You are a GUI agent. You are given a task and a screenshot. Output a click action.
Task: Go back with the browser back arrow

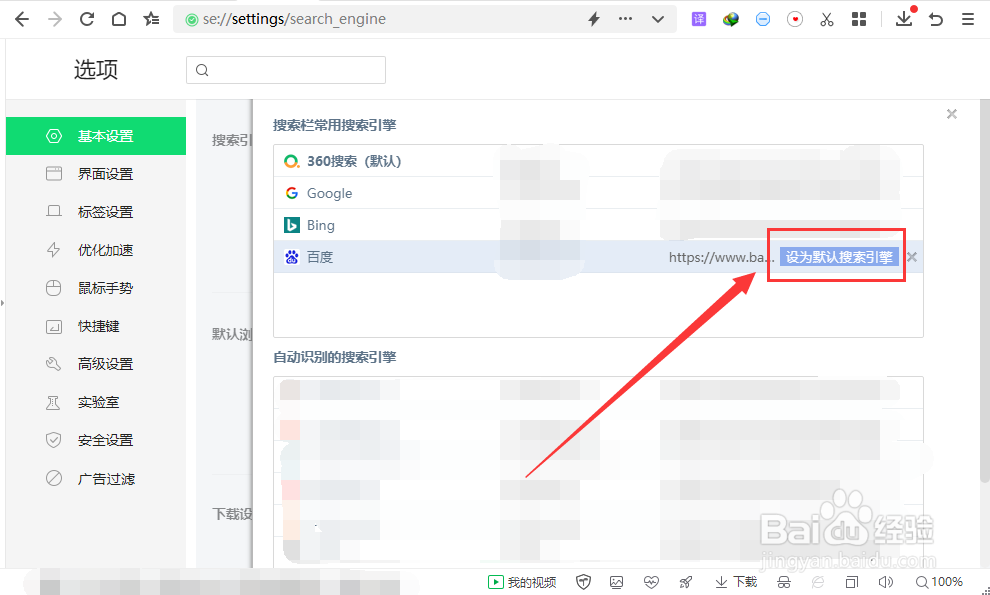(x=22, y=19)
